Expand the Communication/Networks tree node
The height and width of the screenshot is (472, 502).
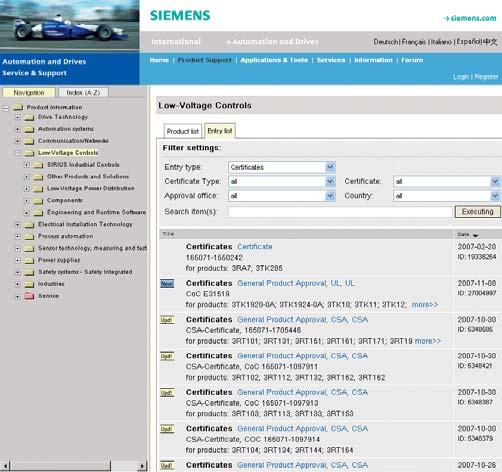point(18,141)
